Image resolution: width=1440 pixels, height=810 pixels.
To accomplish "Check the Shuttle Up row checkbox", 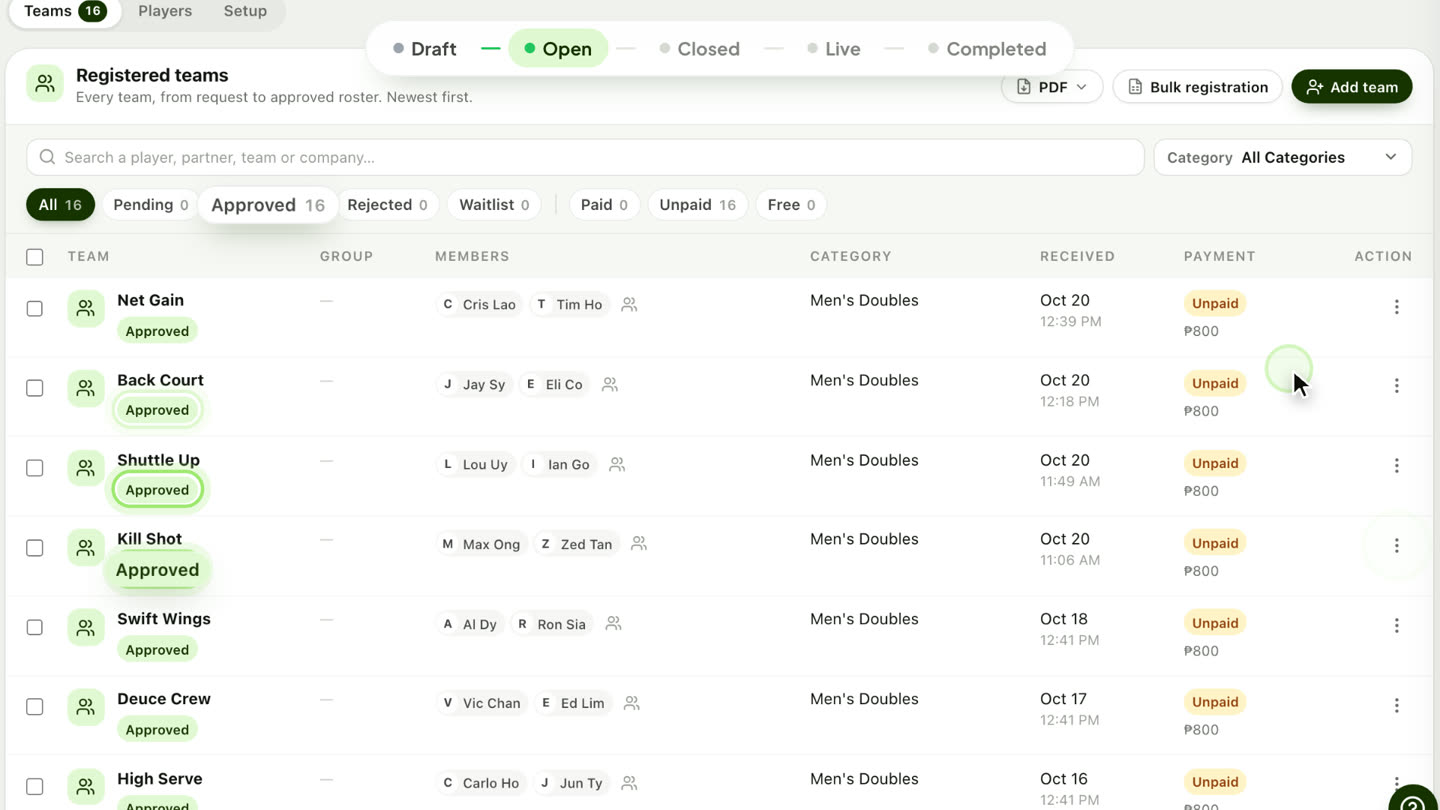I will [x=35, y=468].
